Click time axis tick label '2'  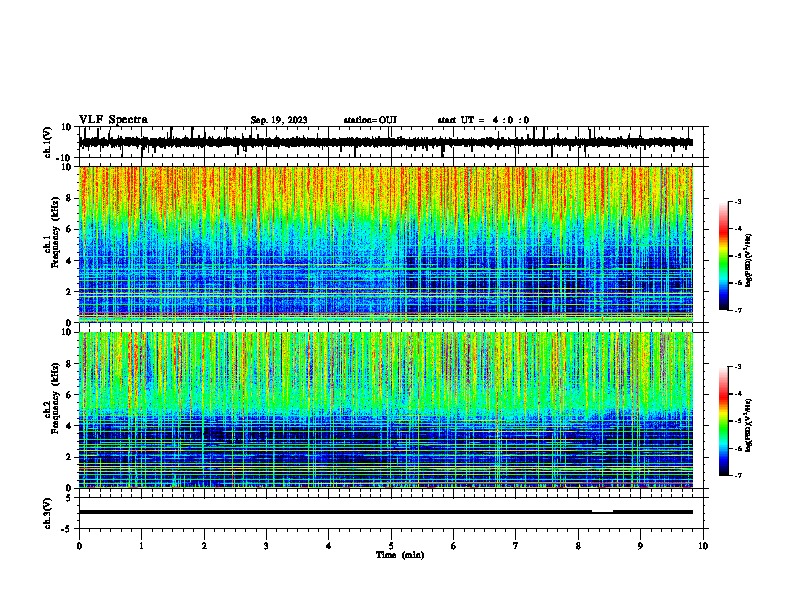click(x=204, y=546)
